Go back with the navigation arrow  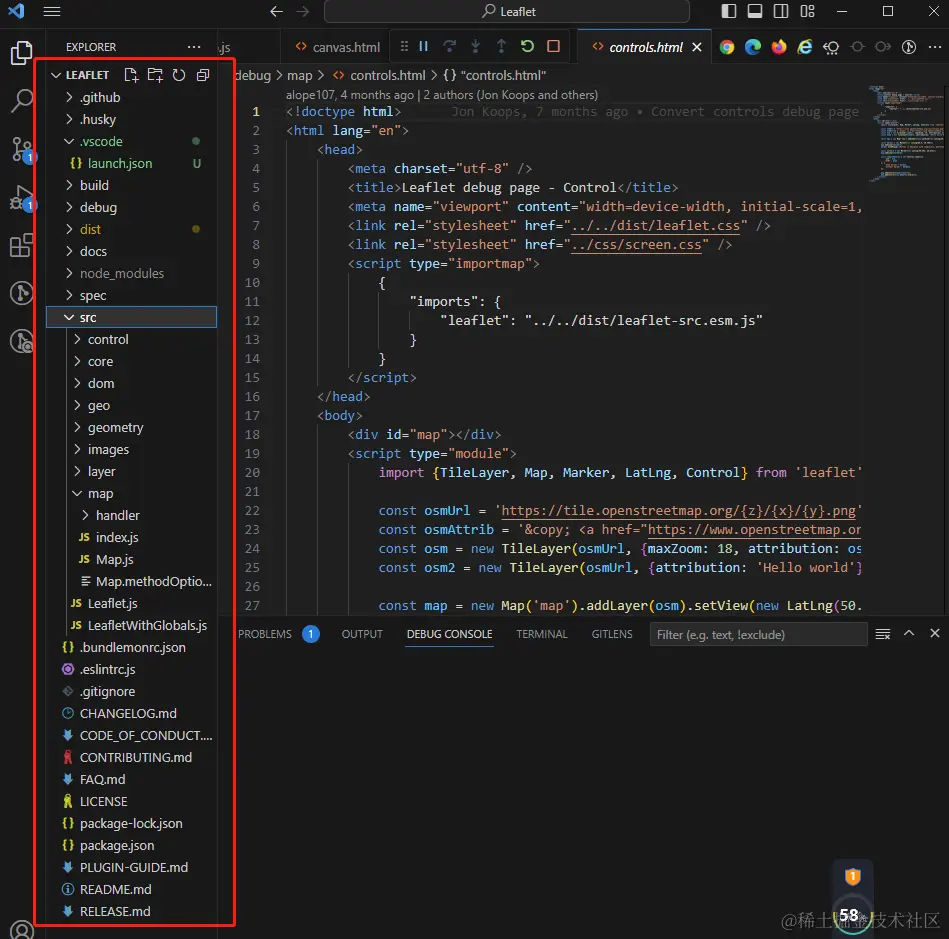276,12
